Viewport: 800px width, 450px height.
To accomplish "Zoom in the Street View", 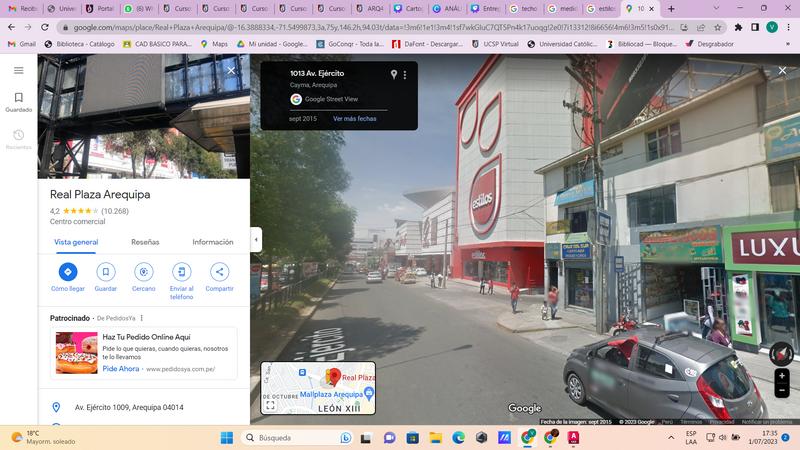I will point(782,376).
